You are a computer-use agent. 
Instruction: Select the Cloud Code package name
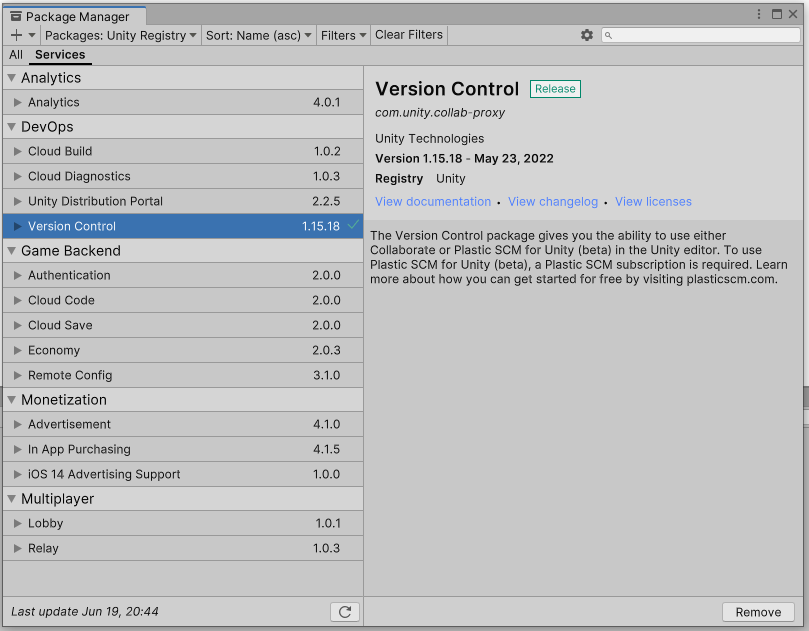pyautogui.click(x=61, y=300)
